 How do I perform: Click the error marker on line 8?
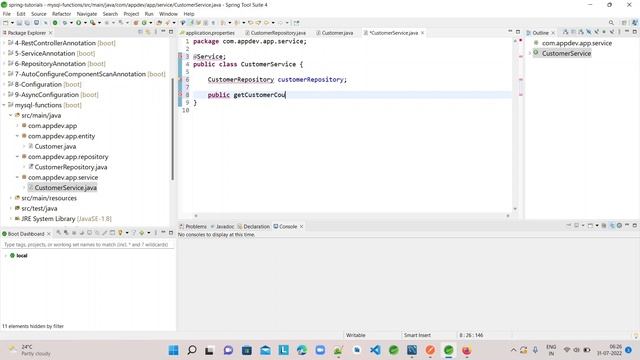point(180,95)
